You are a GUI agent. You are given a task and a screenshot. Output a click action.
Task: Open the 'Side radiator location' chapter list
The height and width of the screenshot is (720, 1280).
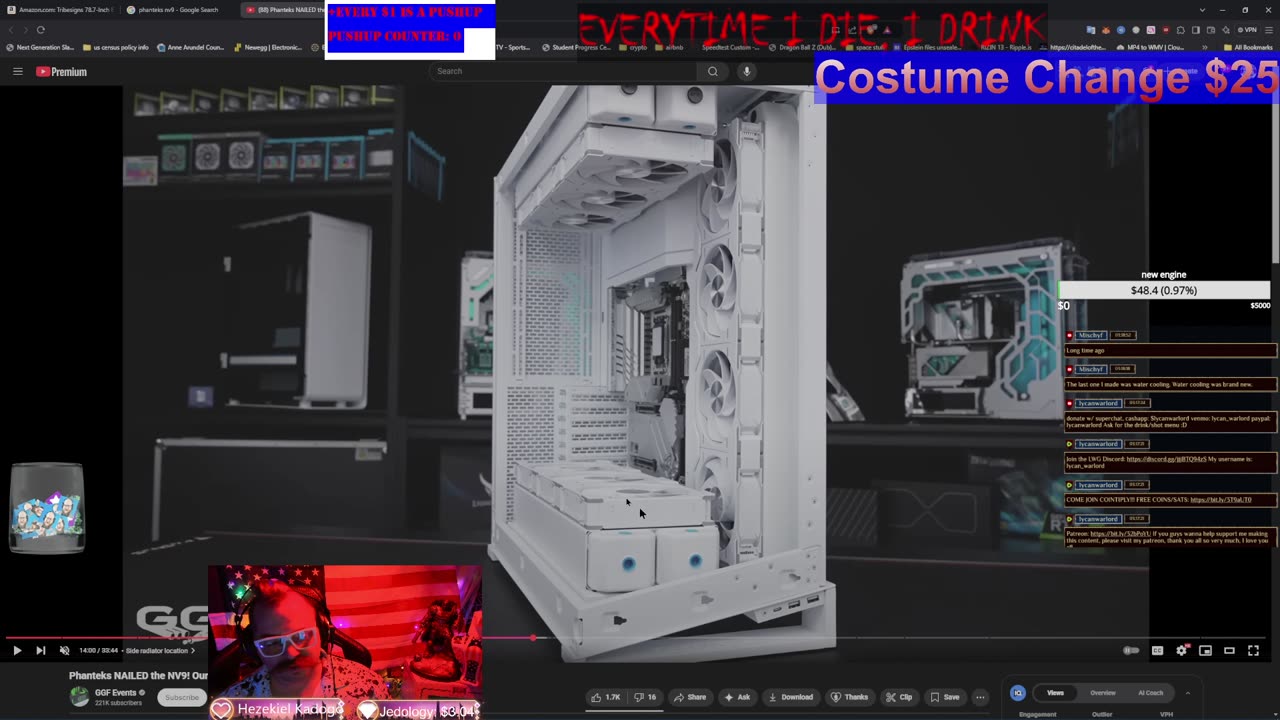pyautogui.click(x=160, y=650)
